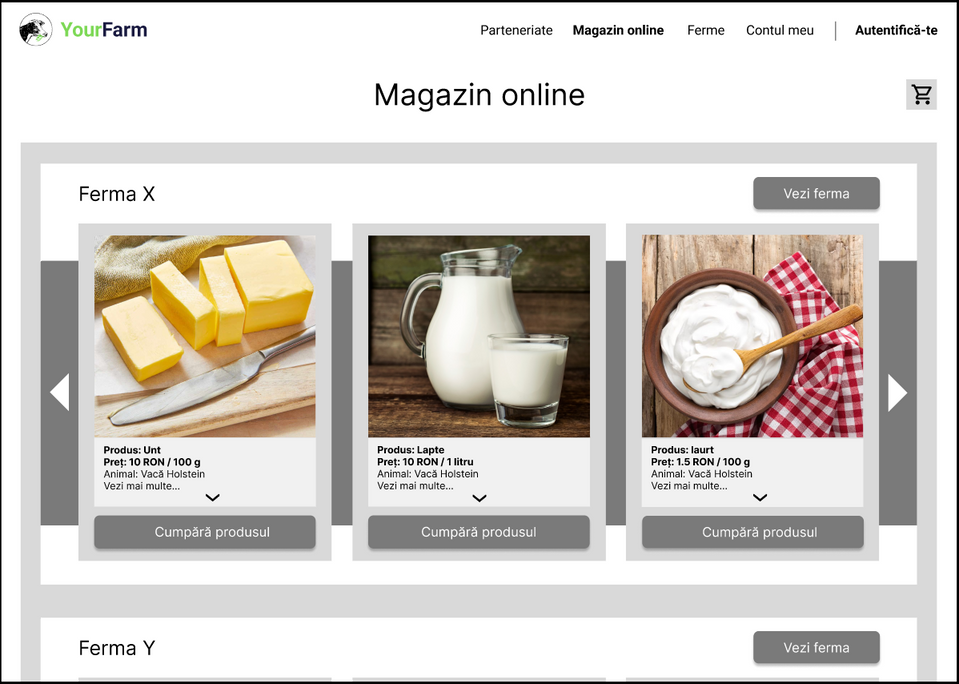Click the YourFarm cow logo
959x684 pixels.
click(x=35, y=29)
